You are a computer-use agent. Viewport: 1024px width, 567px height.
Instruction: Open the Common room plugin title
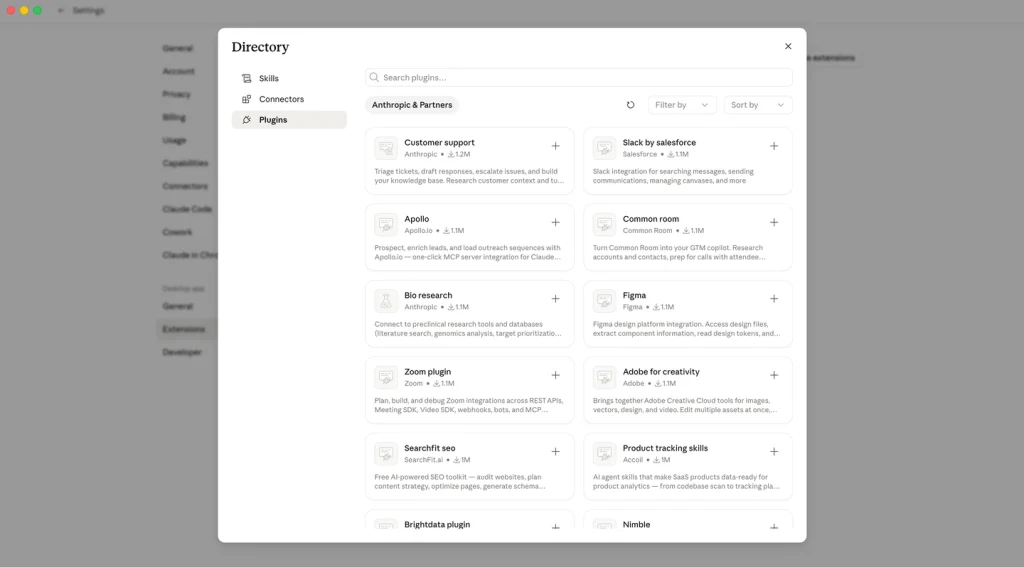click(650, 219)
